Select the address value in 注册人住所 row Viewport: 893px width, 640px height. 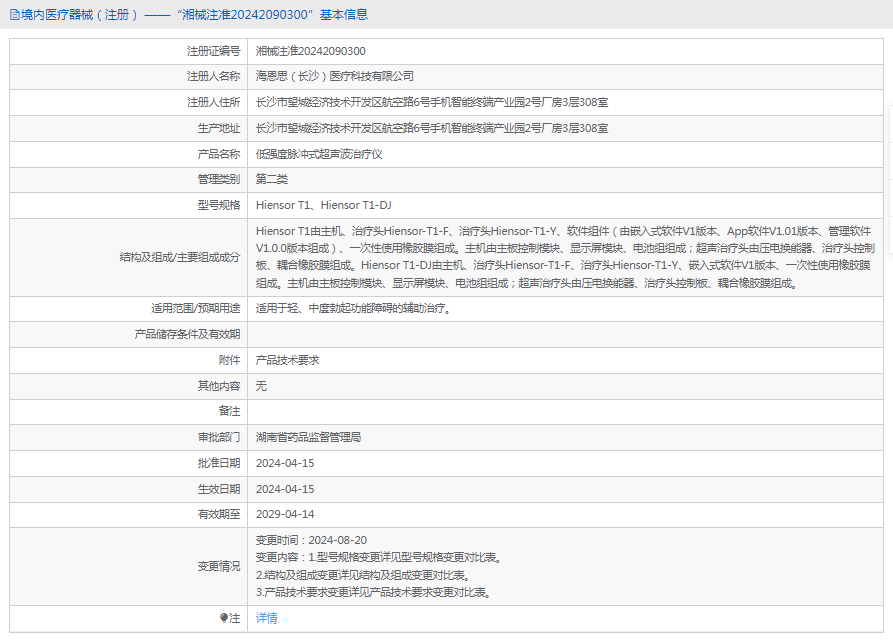432,102
